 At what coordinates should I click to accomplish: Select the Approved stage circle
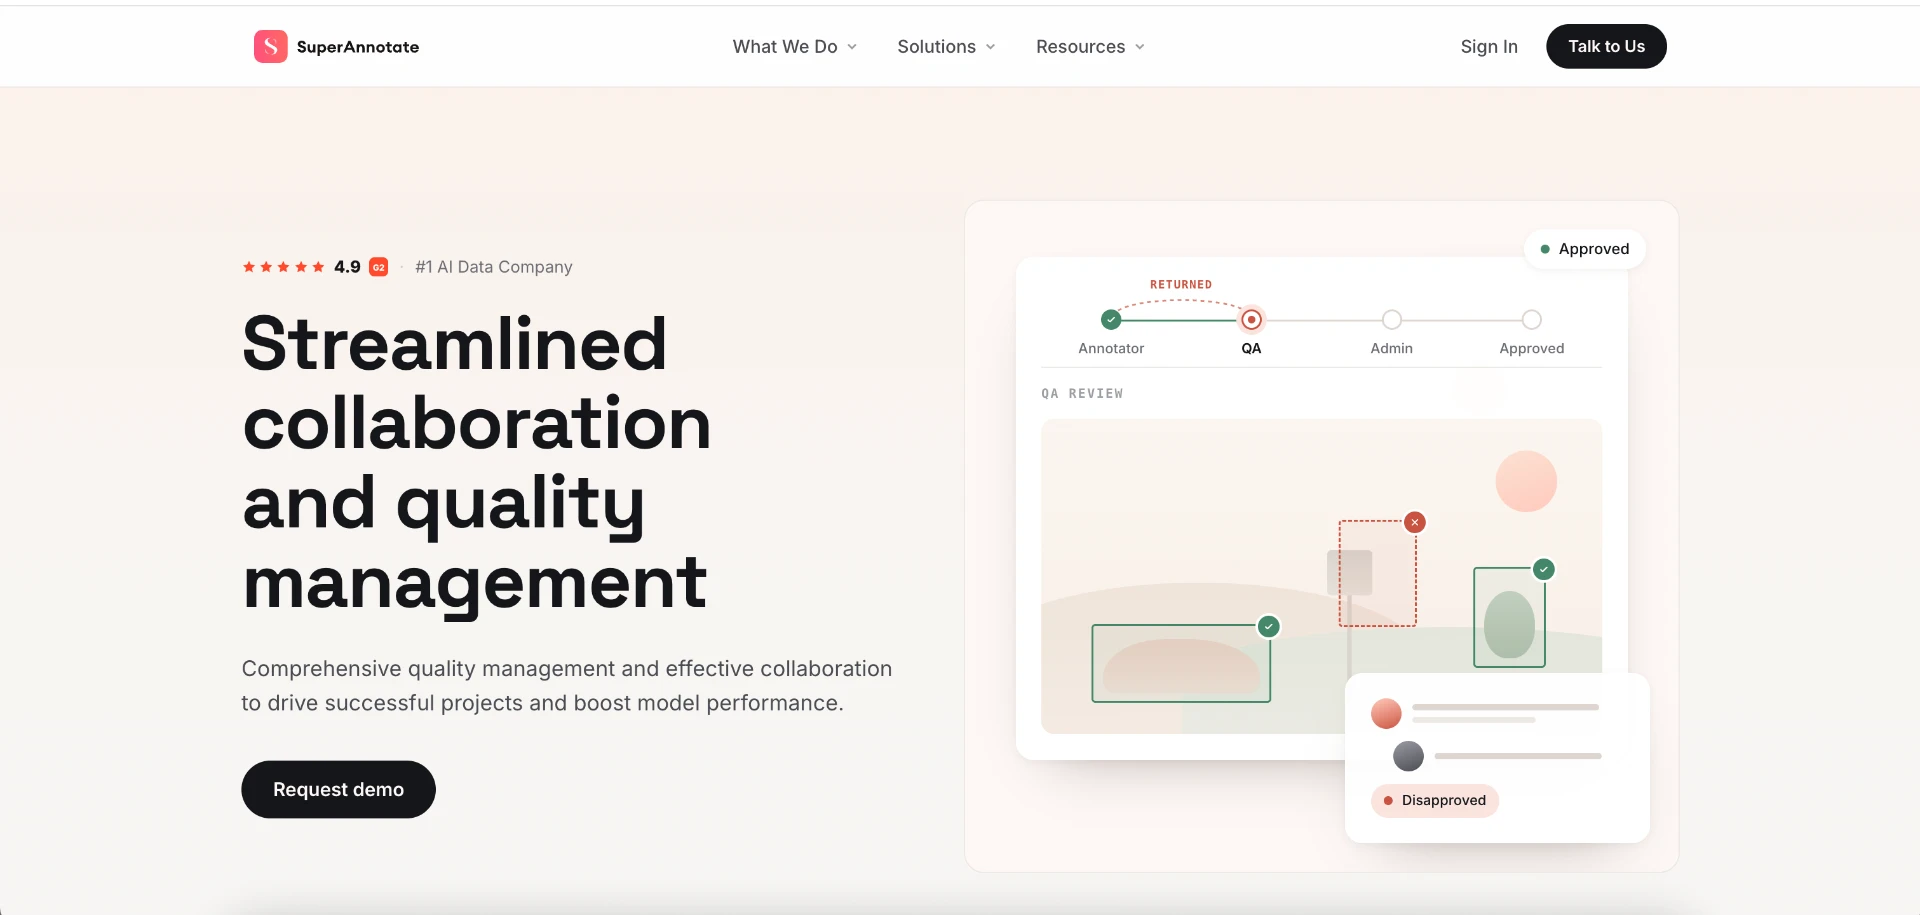click(x=1532, y=320)
